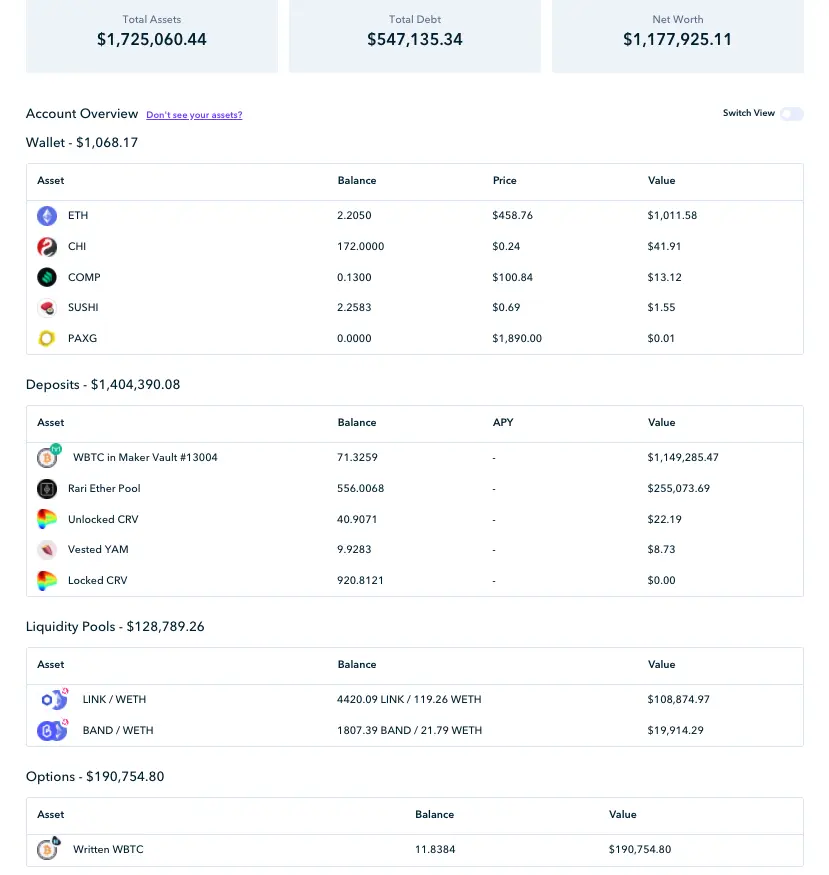The image size is (829, 875).
Task: Click the APY column header in Deposits
Action: (x=503, y=423)
